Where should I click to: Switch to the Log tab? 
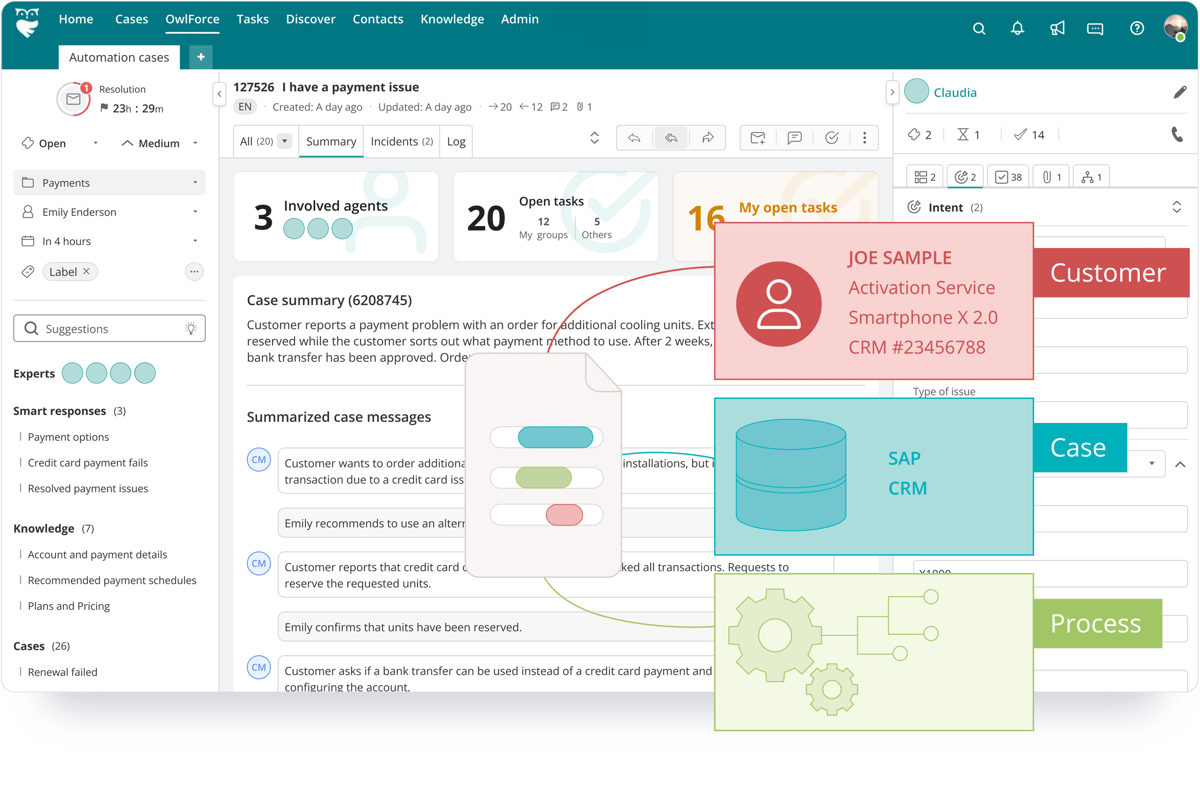456,141
